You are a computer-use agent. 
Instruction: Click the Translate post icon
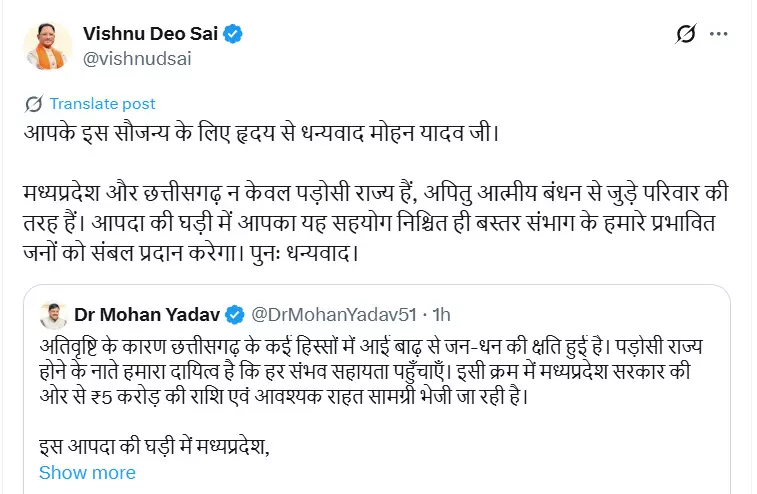(33, 104)
